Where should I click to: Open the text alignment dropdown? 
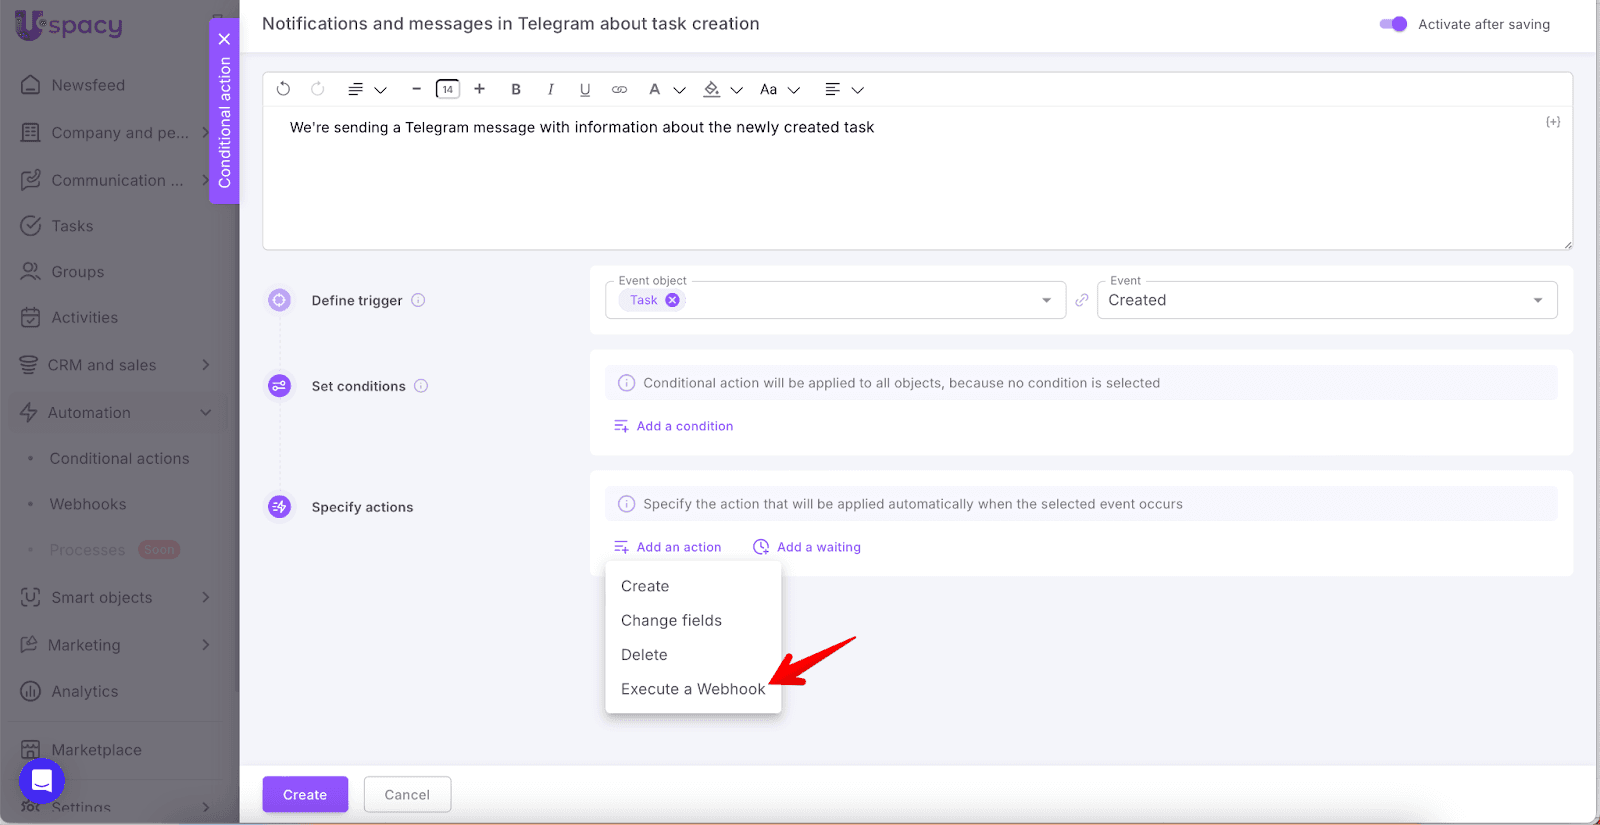(x=843, y=89)
